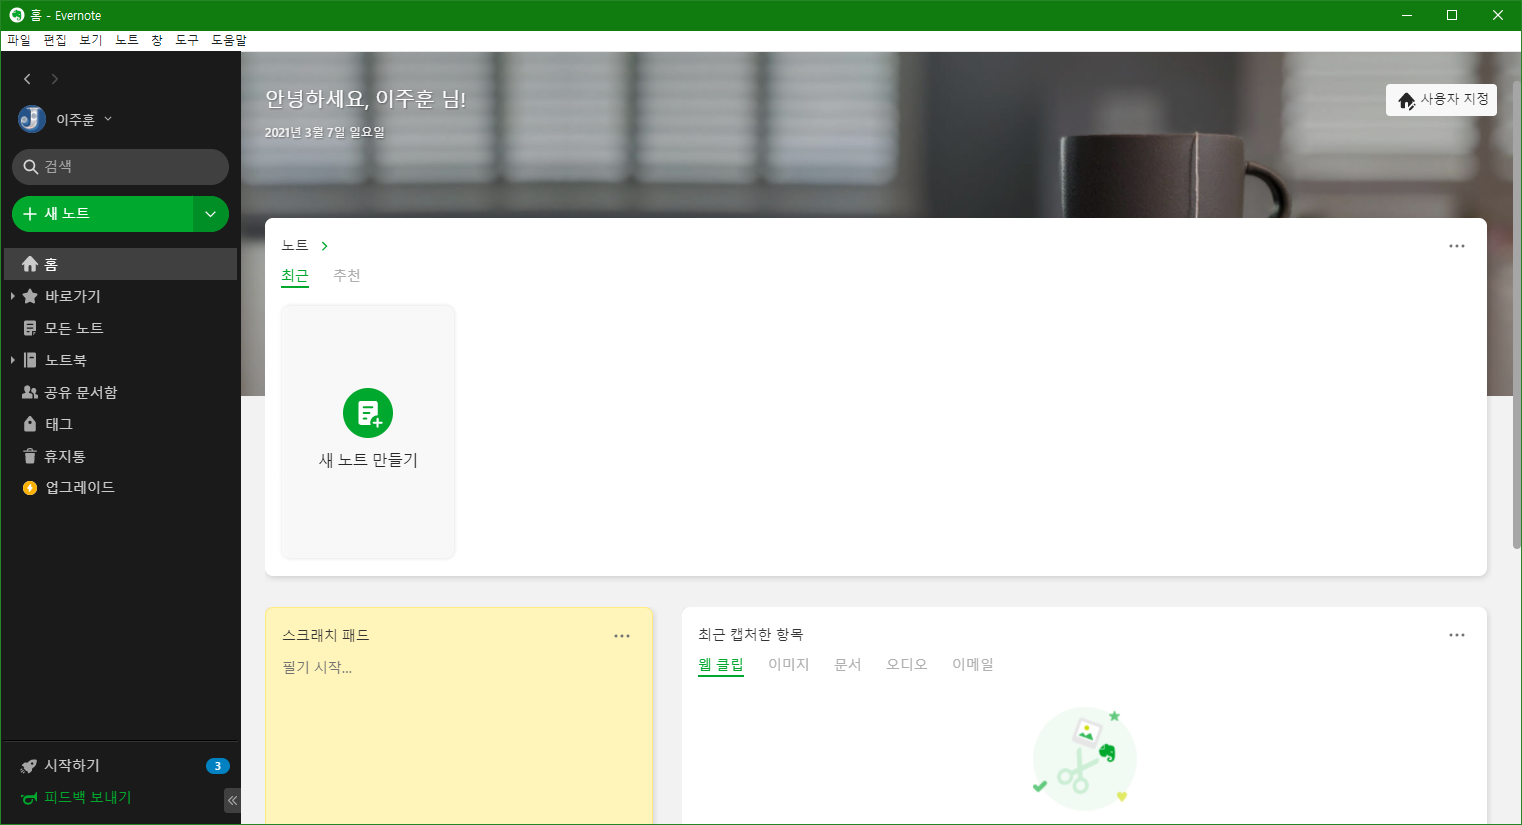Click the 태그 tag icon

(30, 424)
